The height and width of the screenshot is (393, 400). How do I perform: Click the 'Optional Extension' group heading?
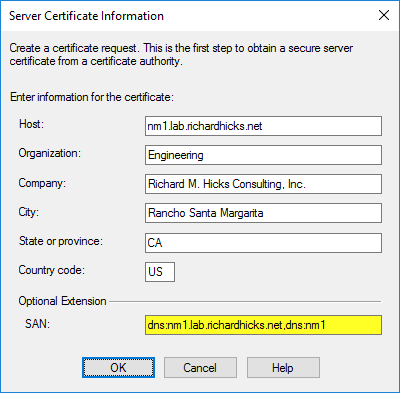click(x=62, y=301)
